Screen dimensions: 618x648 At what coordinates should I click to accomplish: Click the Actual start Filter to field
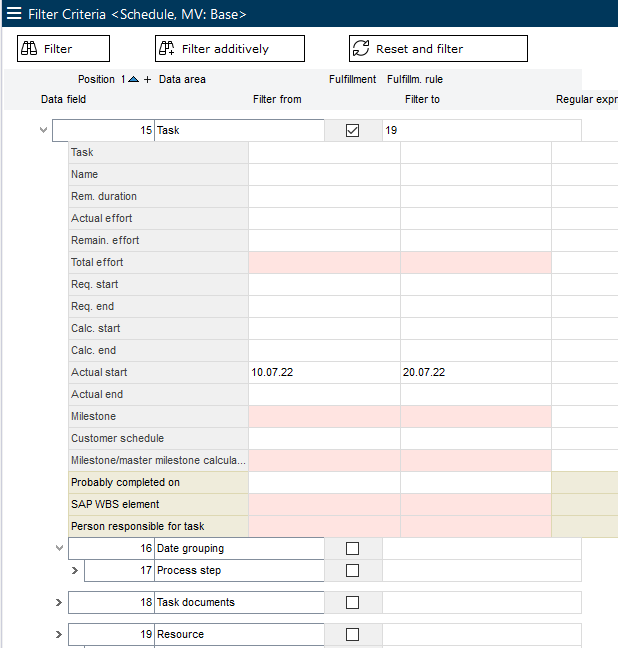pos(475,372)
